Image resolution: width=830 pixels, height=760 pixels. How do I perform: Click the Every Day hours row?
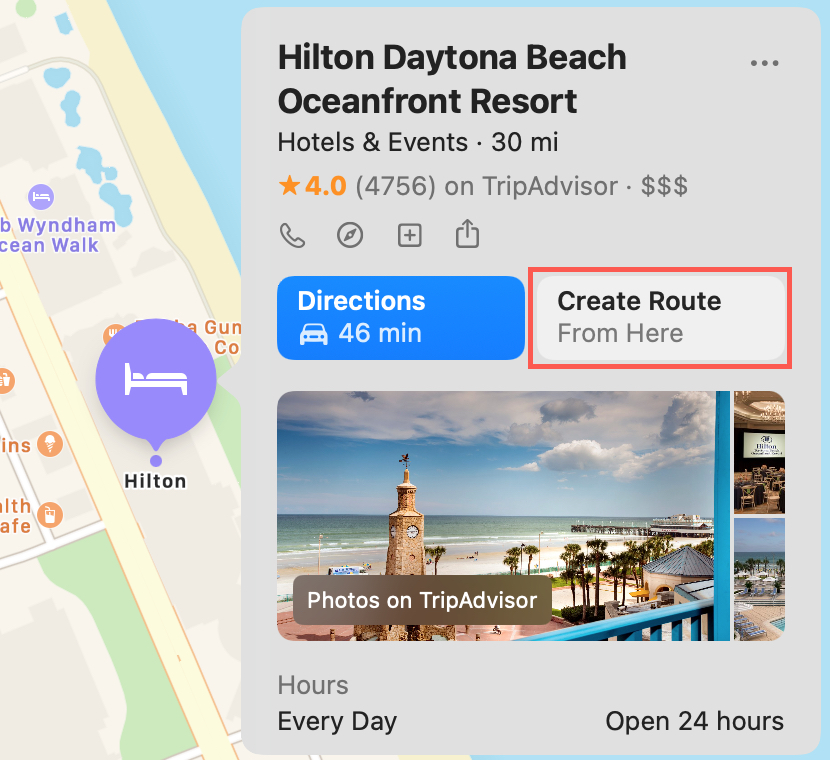531,721
